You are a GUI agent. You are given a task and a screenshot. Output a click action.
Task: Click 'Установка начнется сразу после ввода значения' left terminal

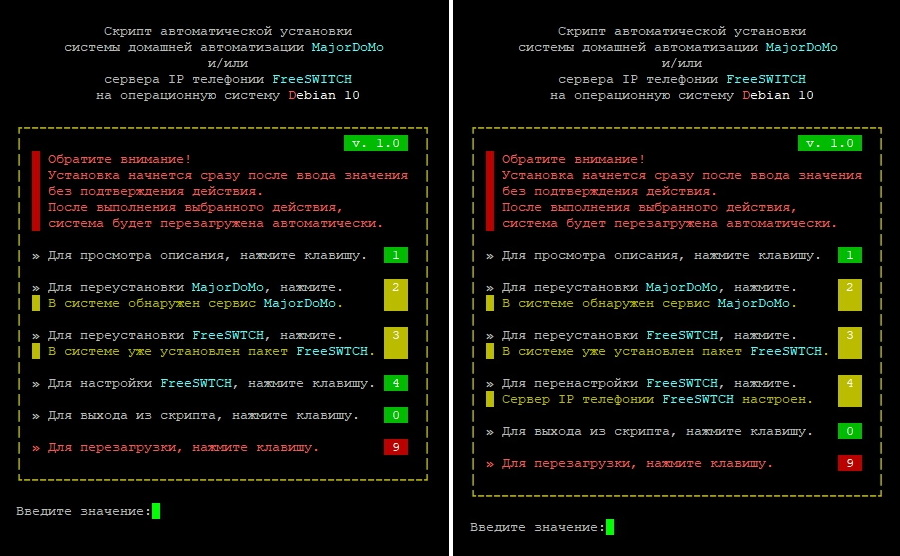(x=228, y=175)
